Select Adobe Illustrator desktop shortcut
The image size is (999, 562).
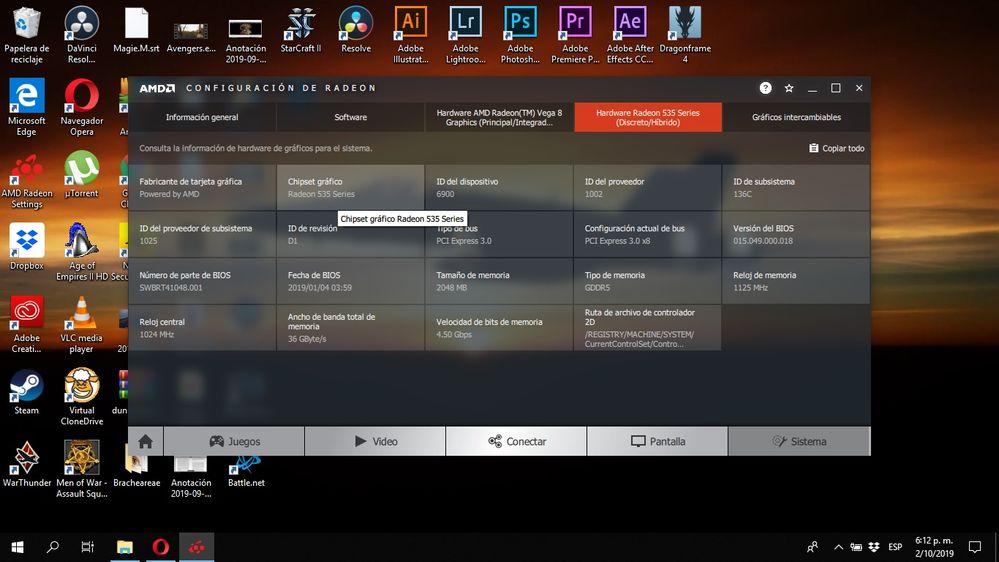pyautogui.click(x=410, y=35)
